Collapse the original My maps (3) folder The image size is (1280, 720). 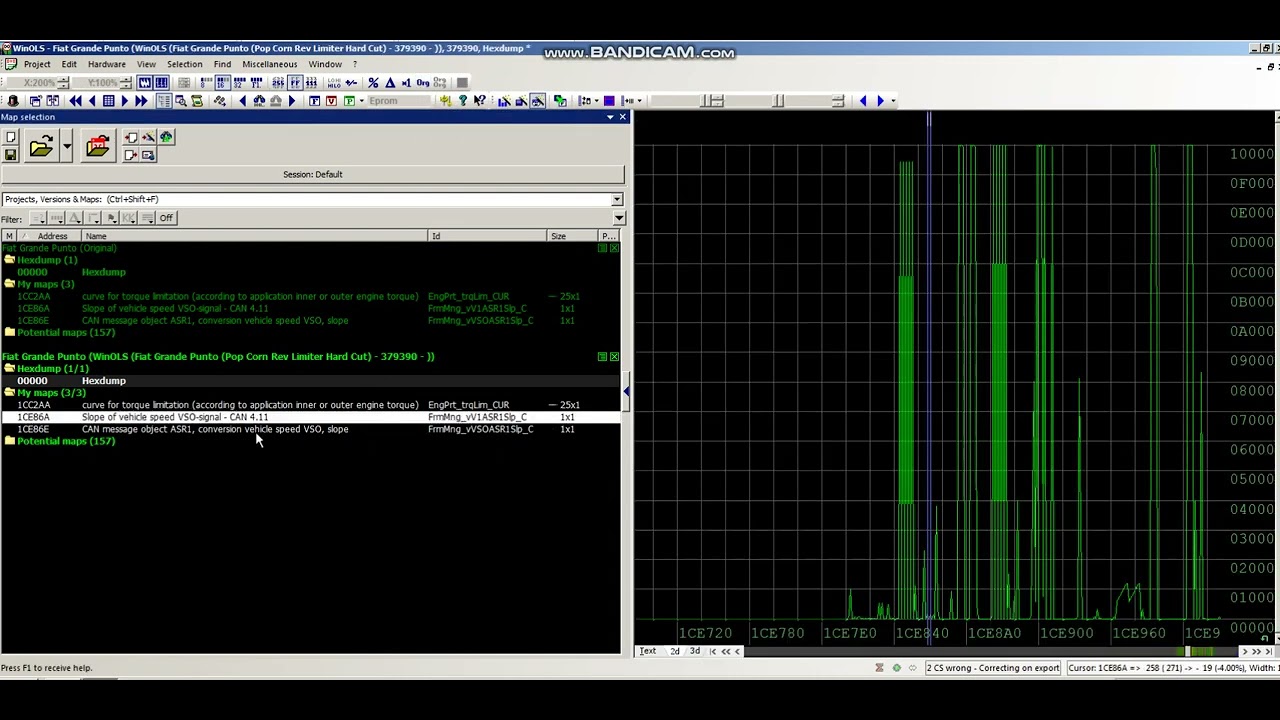pyautogui.click(x=9, y=284)
